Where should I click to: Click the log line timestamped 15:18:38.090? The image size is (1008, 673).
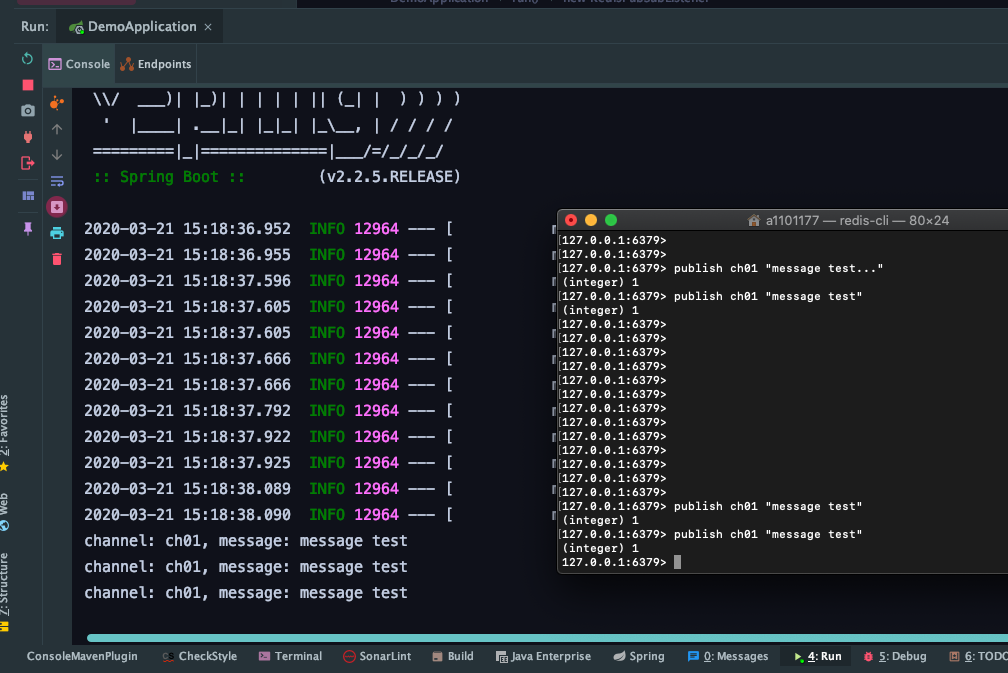pyautogui.click(x=269, y=515)
